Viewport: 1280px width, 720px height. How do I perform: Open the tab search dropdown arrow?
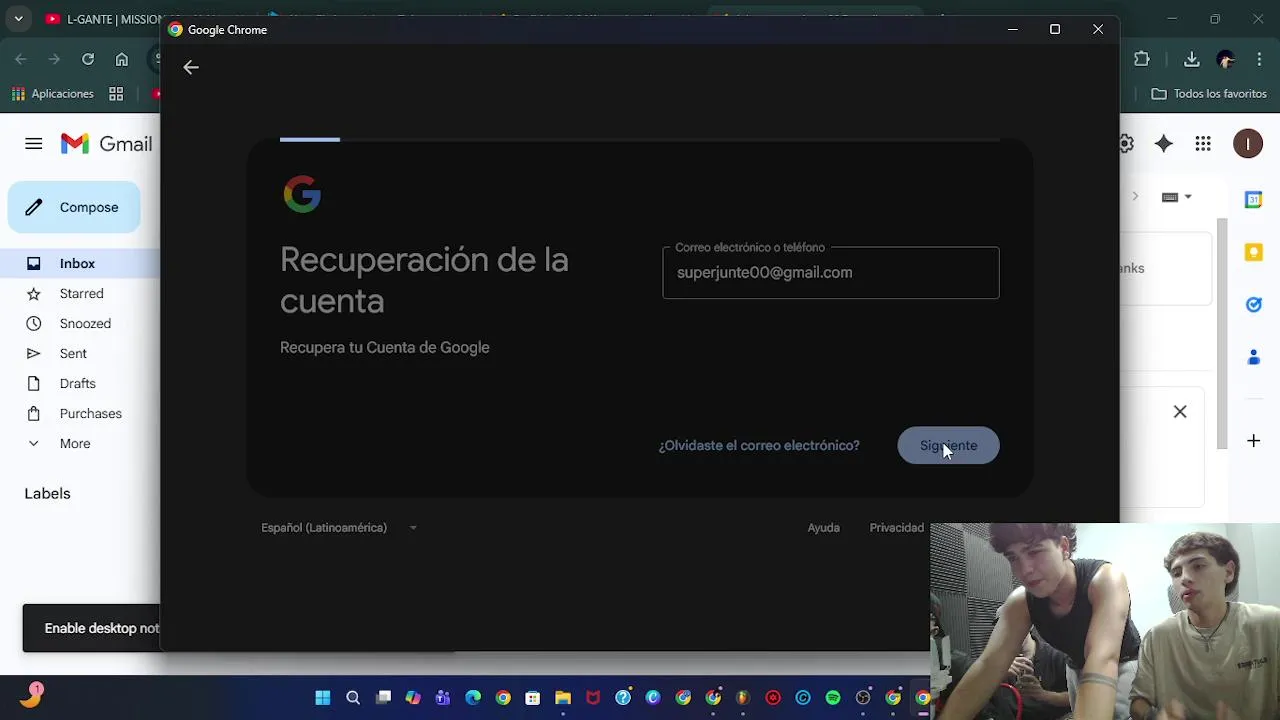pyautogui.click(x=18, y=19)
